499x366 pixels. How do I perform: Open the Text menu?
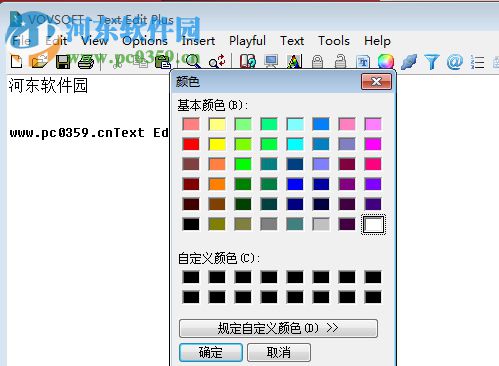pyautogui.click(x=292, y=41)
